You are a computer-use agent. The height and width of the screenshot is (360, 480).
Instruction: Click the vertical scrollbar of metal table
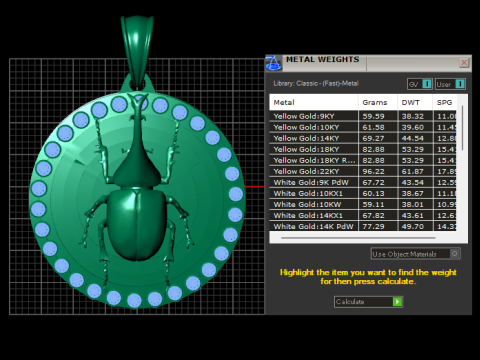pyautogui.click(x=462, y=128)
